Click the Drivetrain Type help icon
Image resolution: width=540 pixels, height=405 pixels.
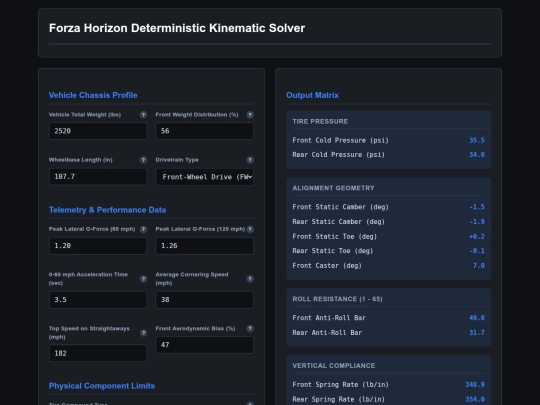tap(250, 160)
